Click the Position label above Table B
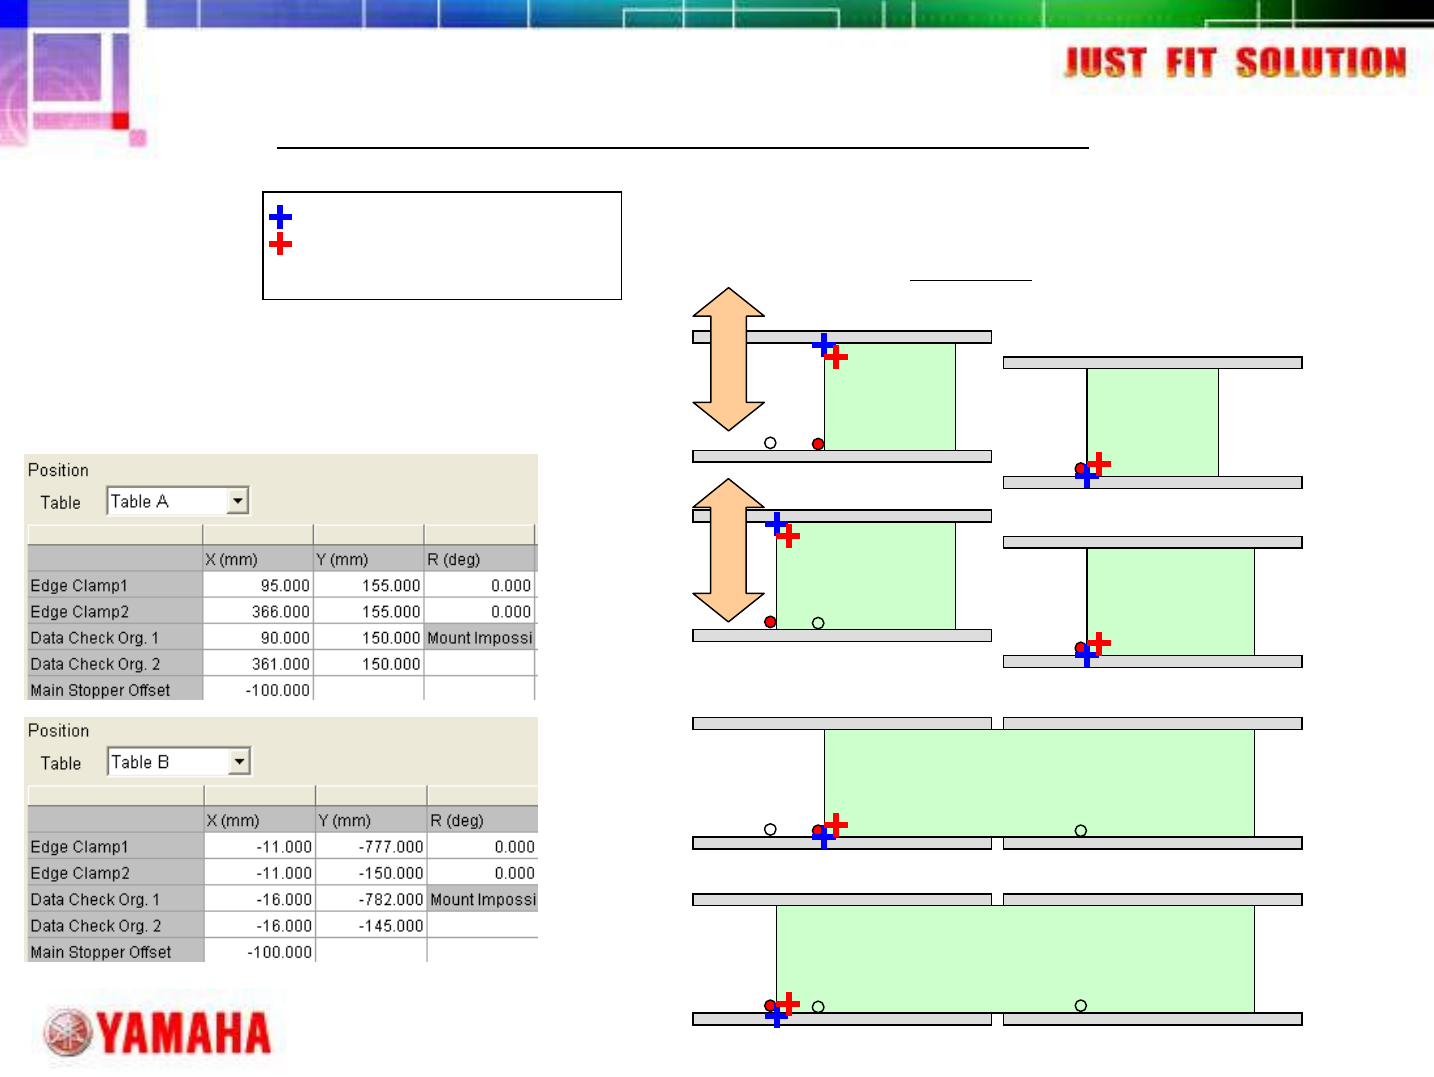 (58, 731)
